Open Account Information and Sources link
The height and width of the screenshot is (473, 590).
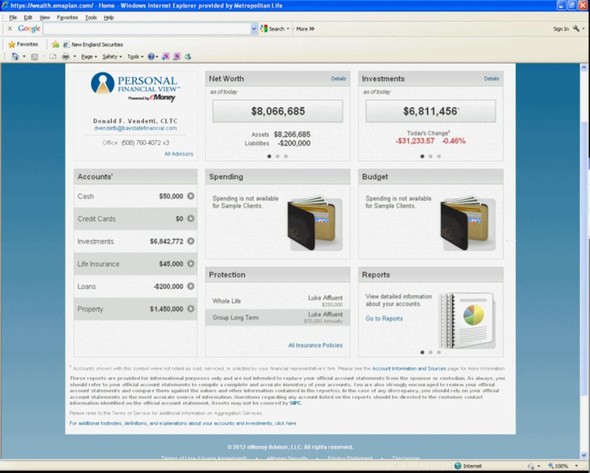(x=409, y=368)
